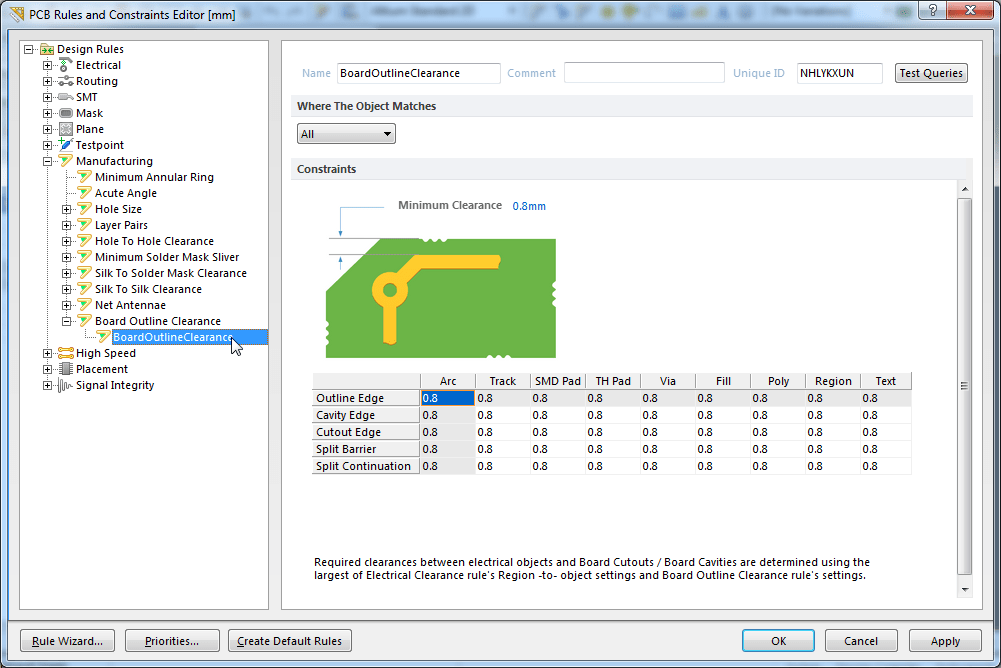
Task: Open the Where The Object Matches dropdown
Action: point(346,133)
